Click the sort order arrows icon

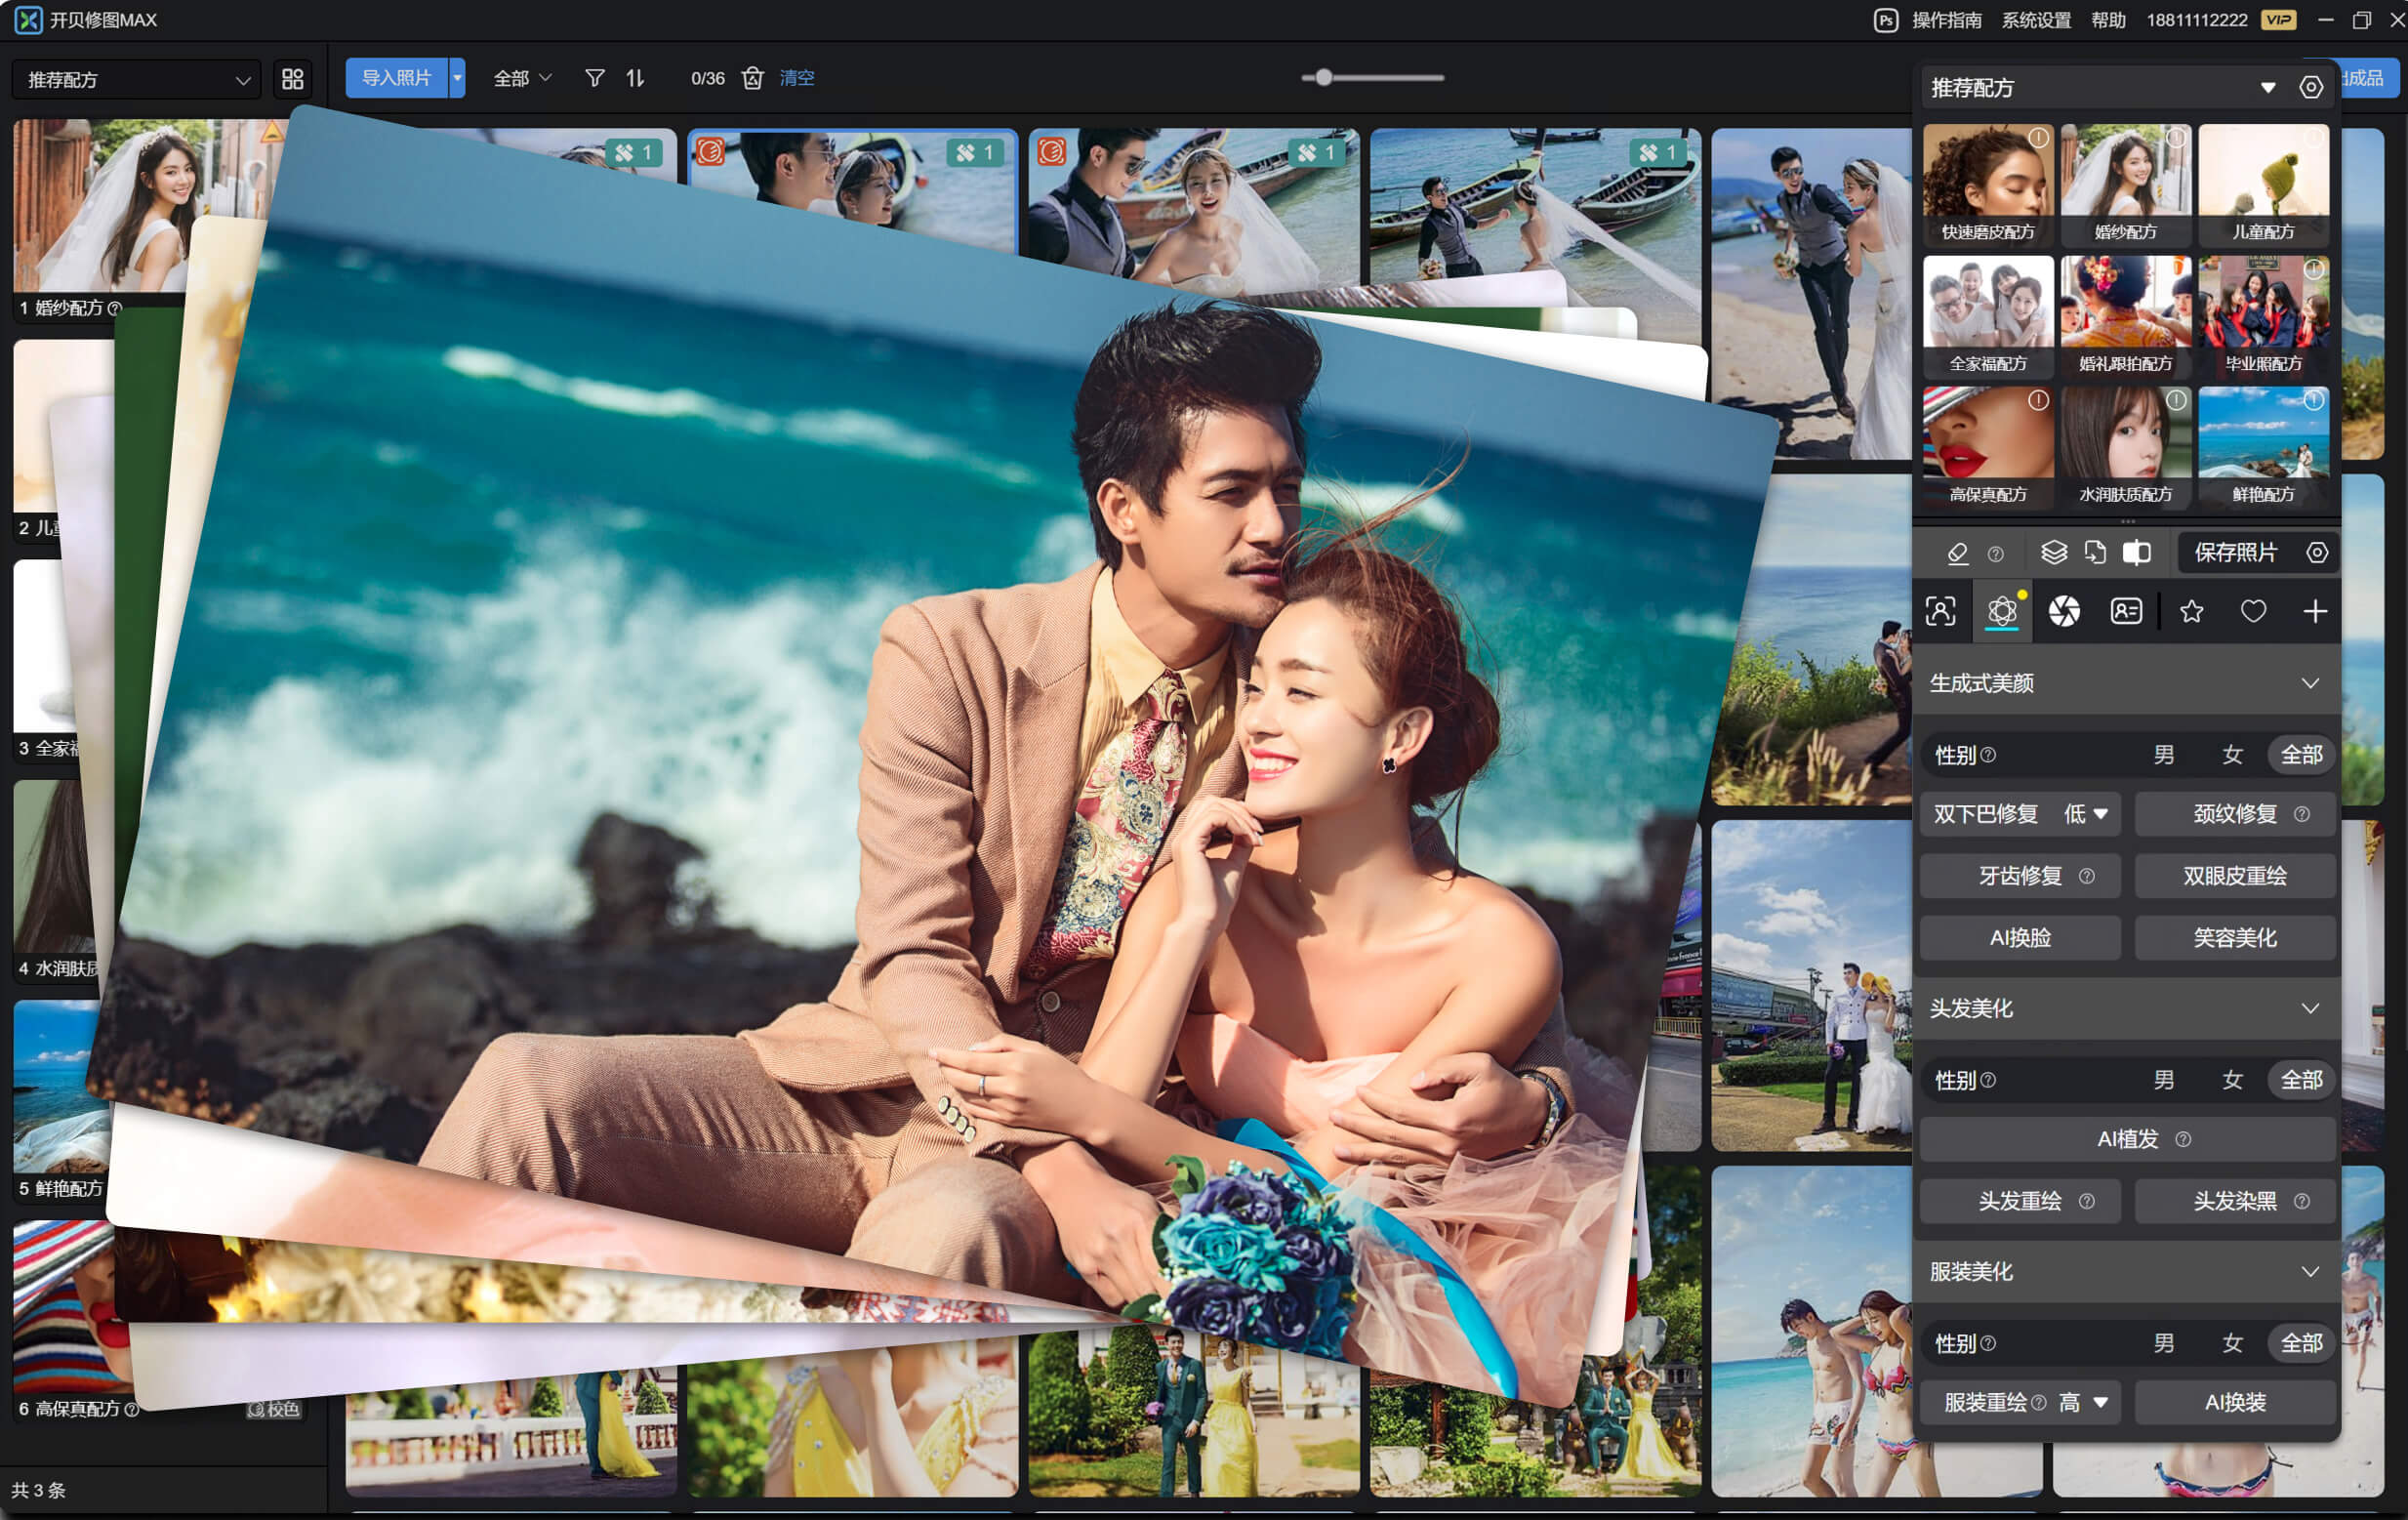635,78
